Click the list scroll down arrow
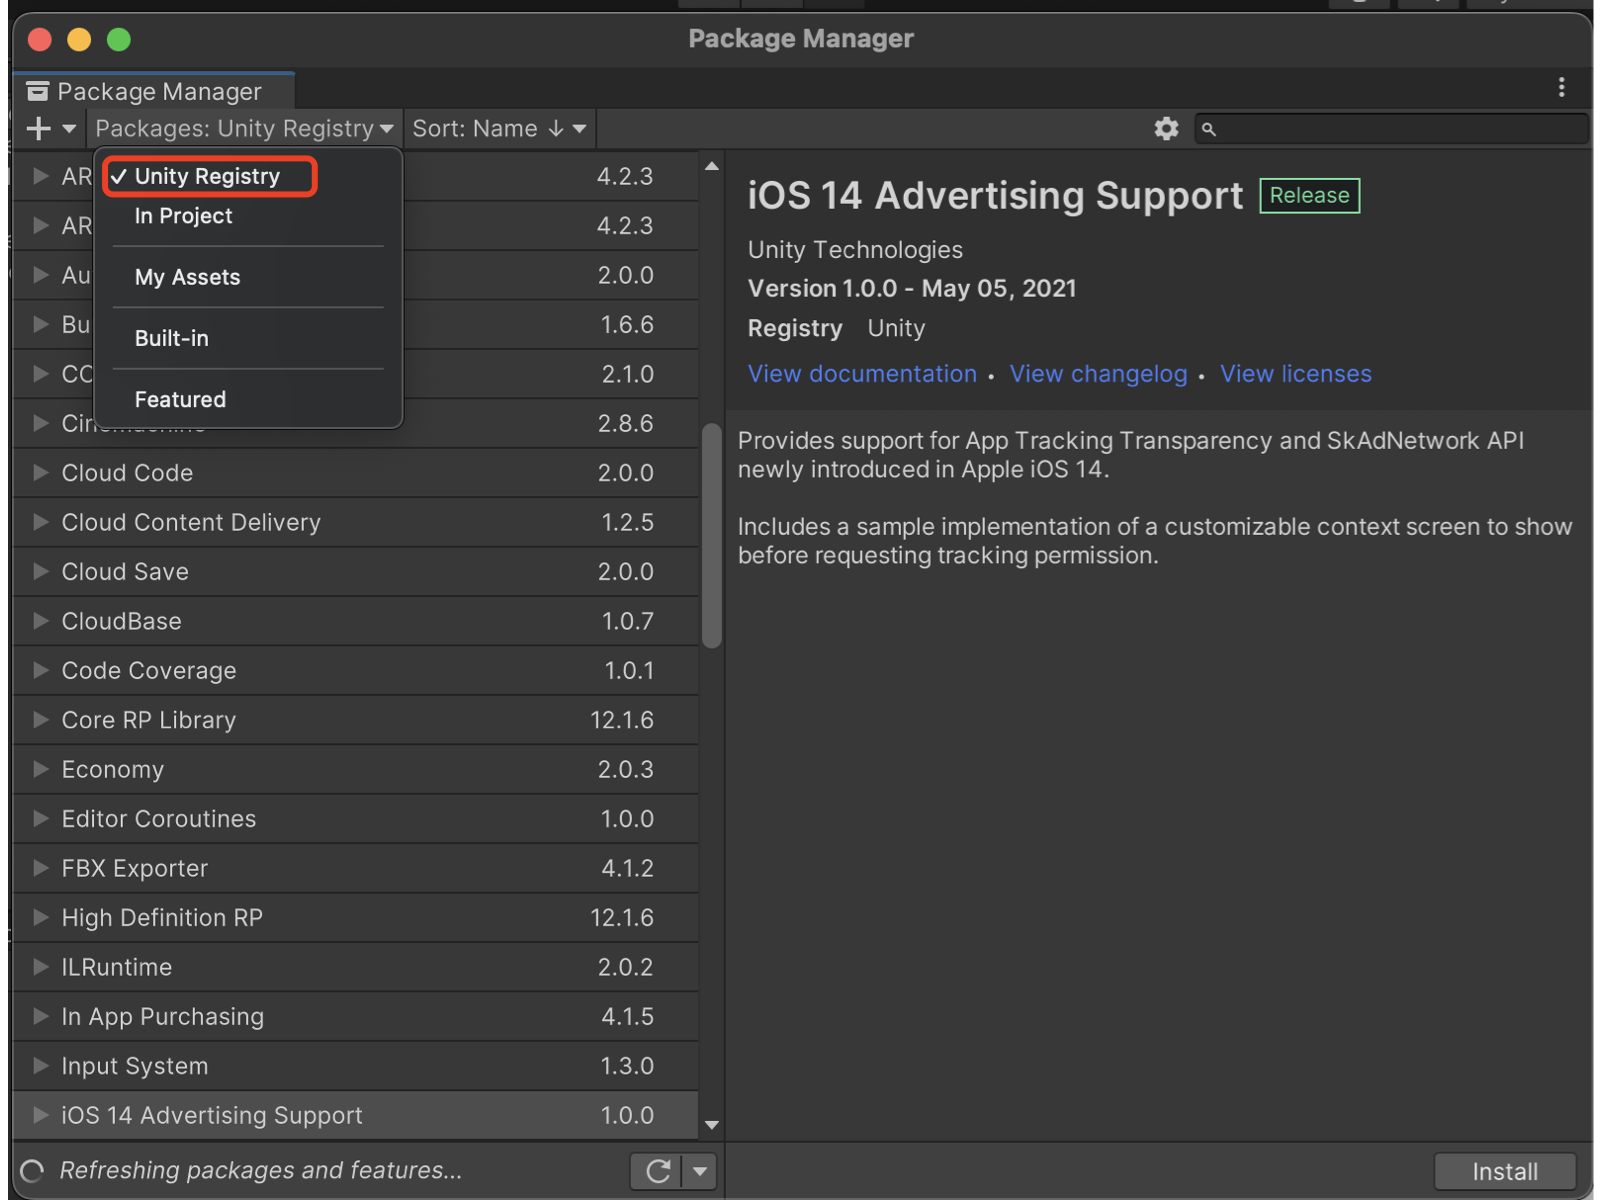The image size is (1602, 1200). pyautogui.click(x=712, y=1125)
